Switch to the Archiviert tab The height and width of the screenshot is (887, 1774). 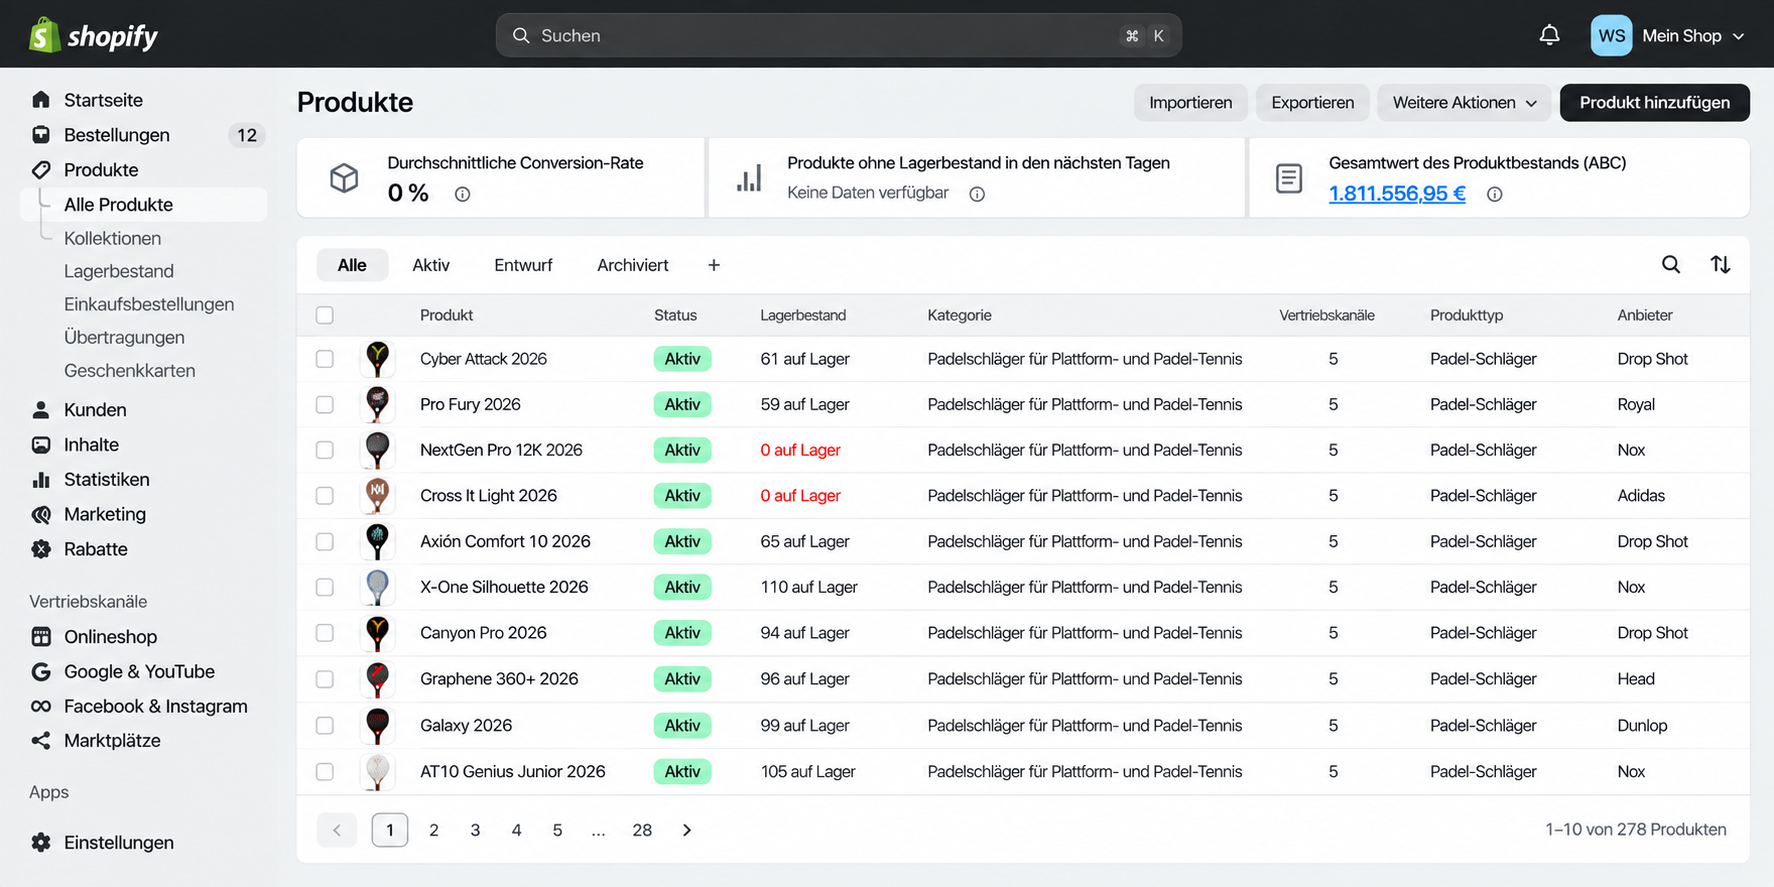633,265
